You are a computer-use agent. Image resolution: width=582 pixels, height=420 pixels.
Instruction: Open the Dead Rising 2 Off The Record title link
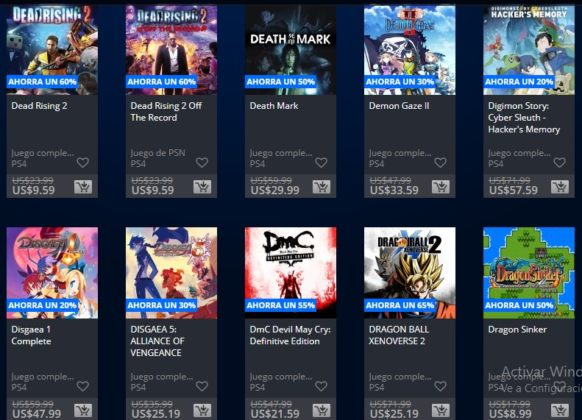166,112
